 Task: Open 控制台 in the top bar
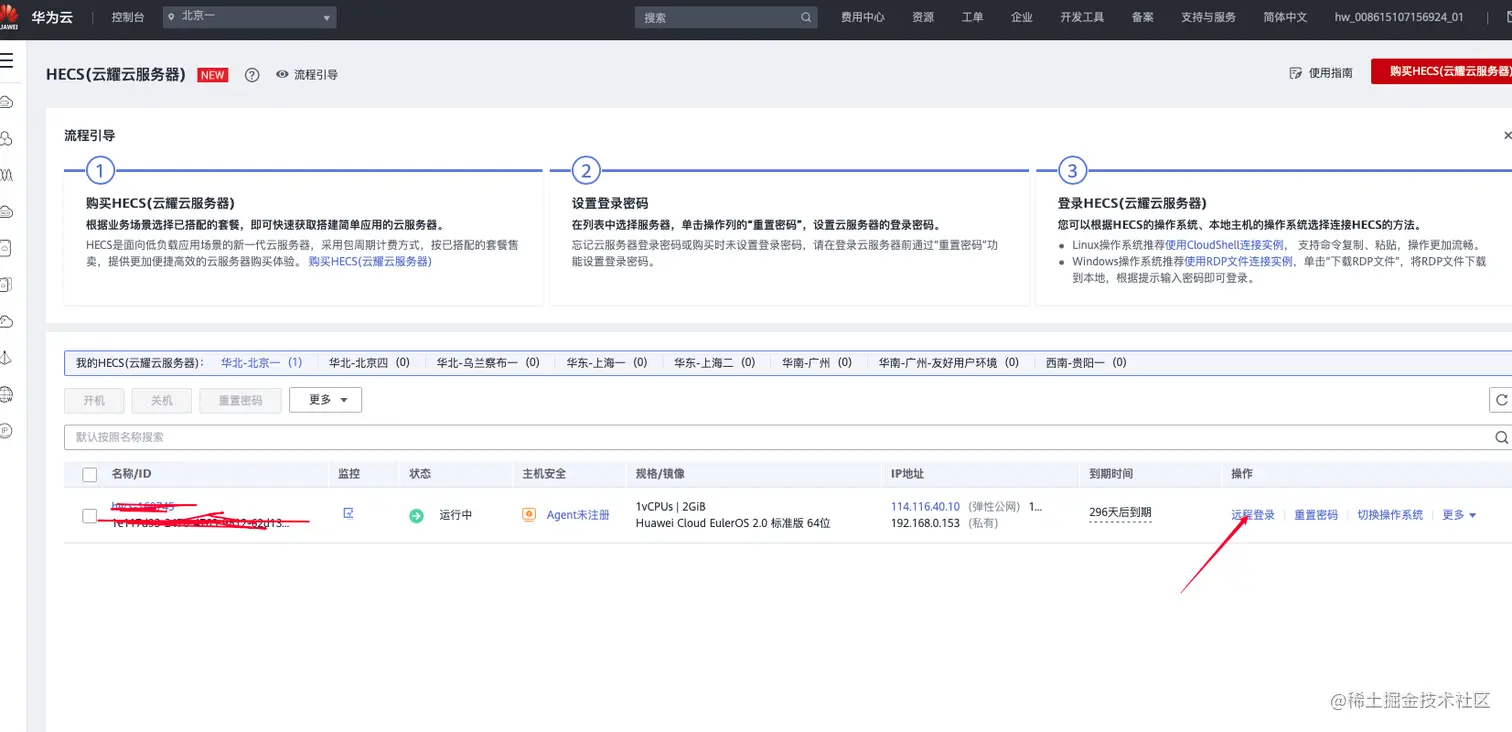[x=128, y=17]
